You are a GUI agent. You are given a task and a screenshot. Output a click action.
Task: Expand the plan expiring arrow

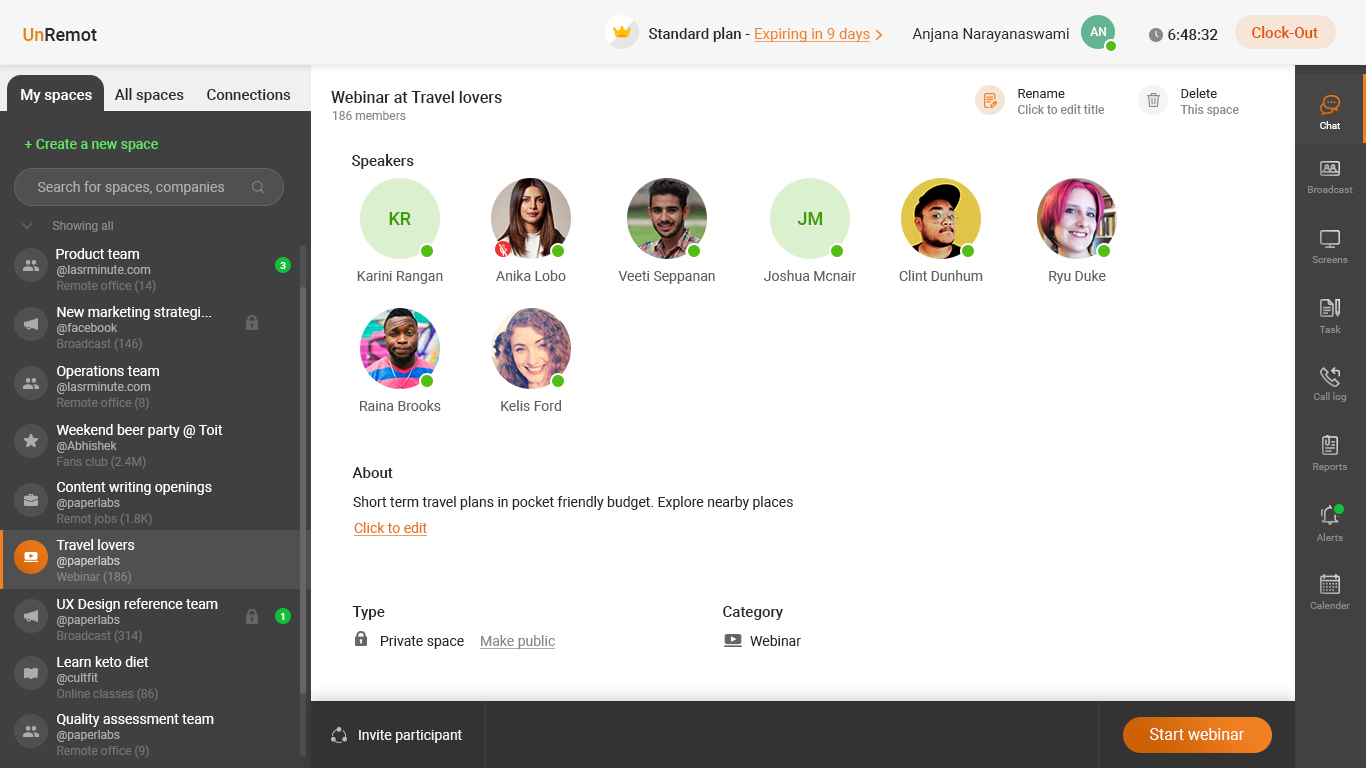[879, 35]
